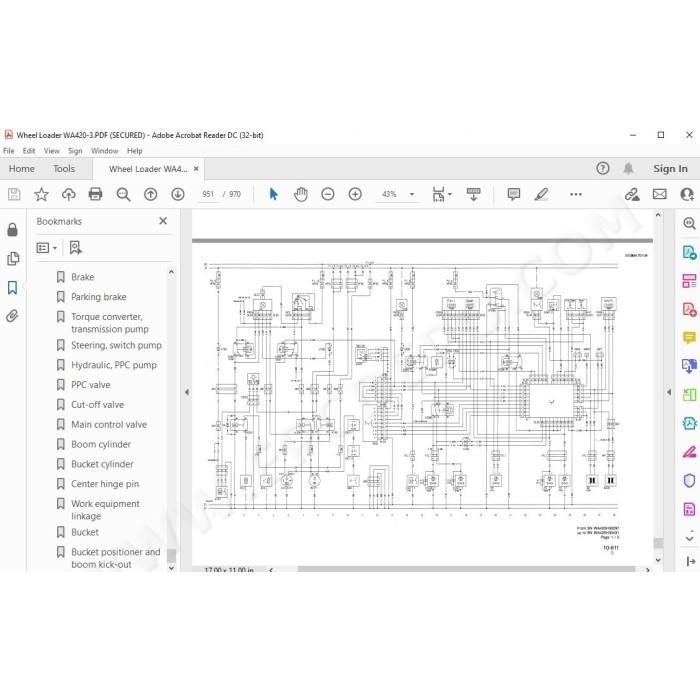This screenshot has height=700, width=700.
Task: Go to previous page arrow
Action: point(150,194)
